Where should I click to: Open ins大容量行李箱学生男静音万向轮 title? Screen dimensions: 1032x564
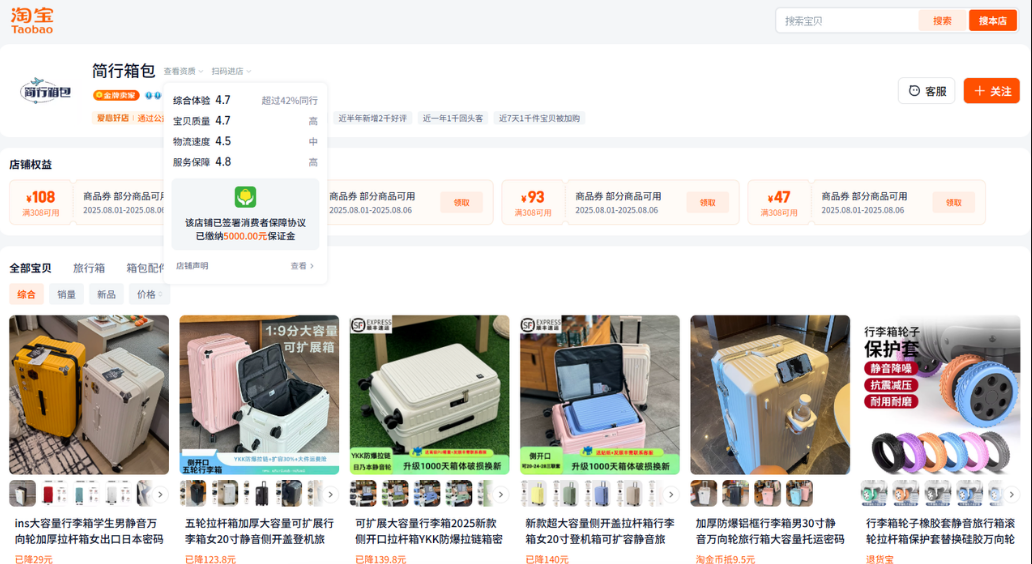(x=89, y=531)
